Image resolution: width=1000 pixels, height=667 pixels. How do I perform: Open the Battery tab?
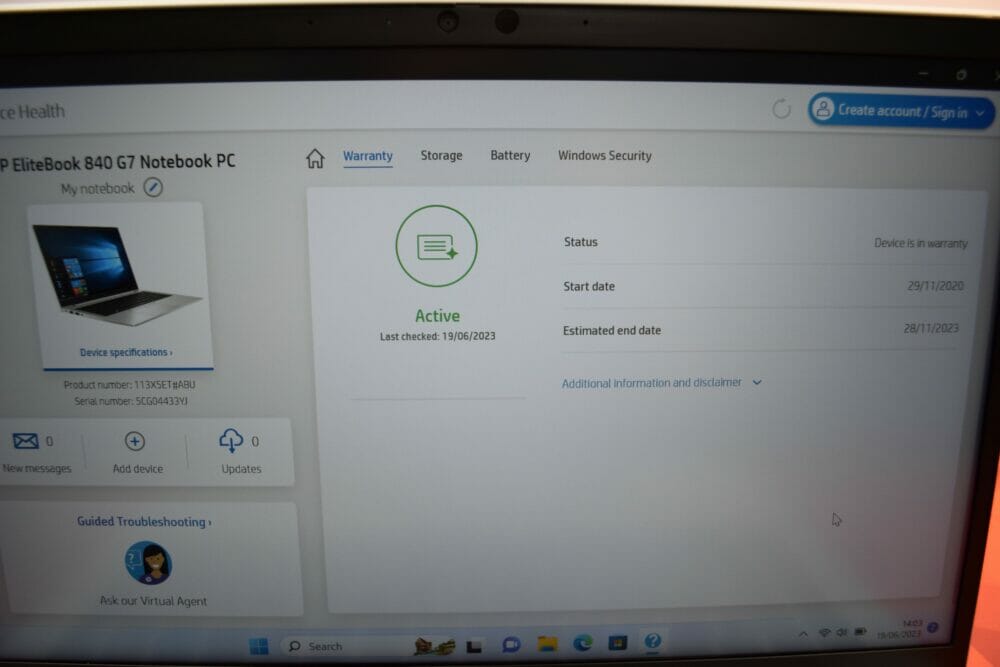click(x=510, y=156)
